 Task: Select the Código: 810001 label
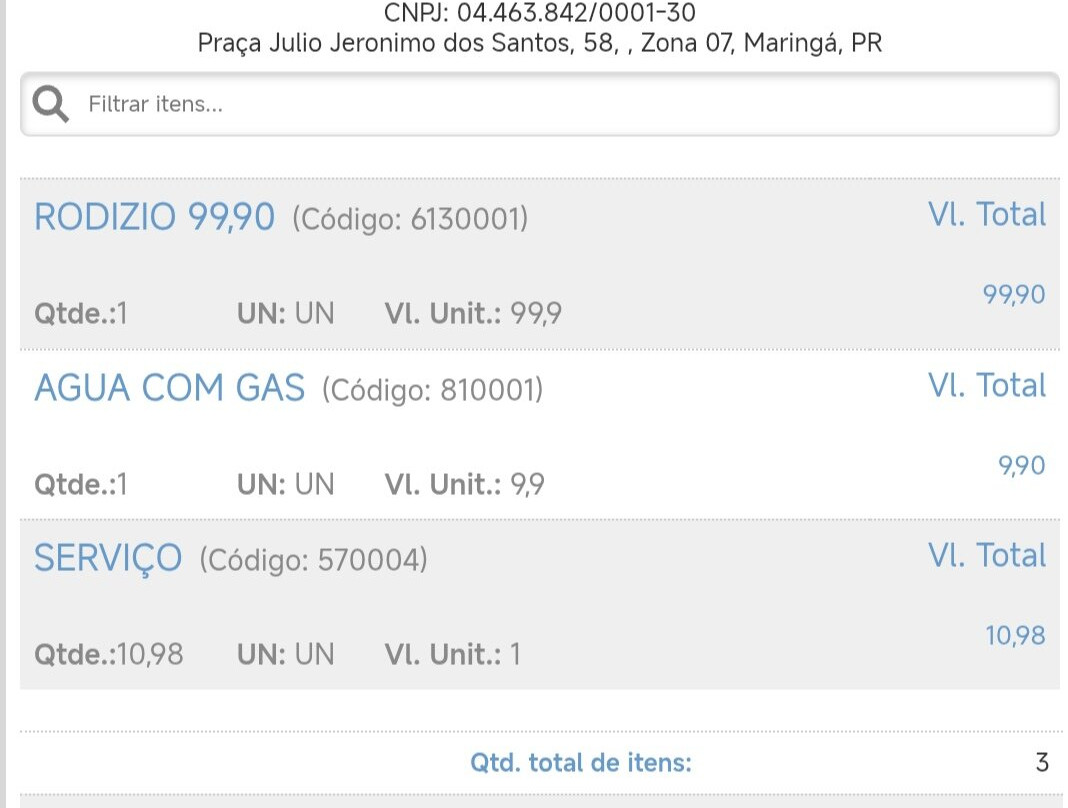pos(432,389)
